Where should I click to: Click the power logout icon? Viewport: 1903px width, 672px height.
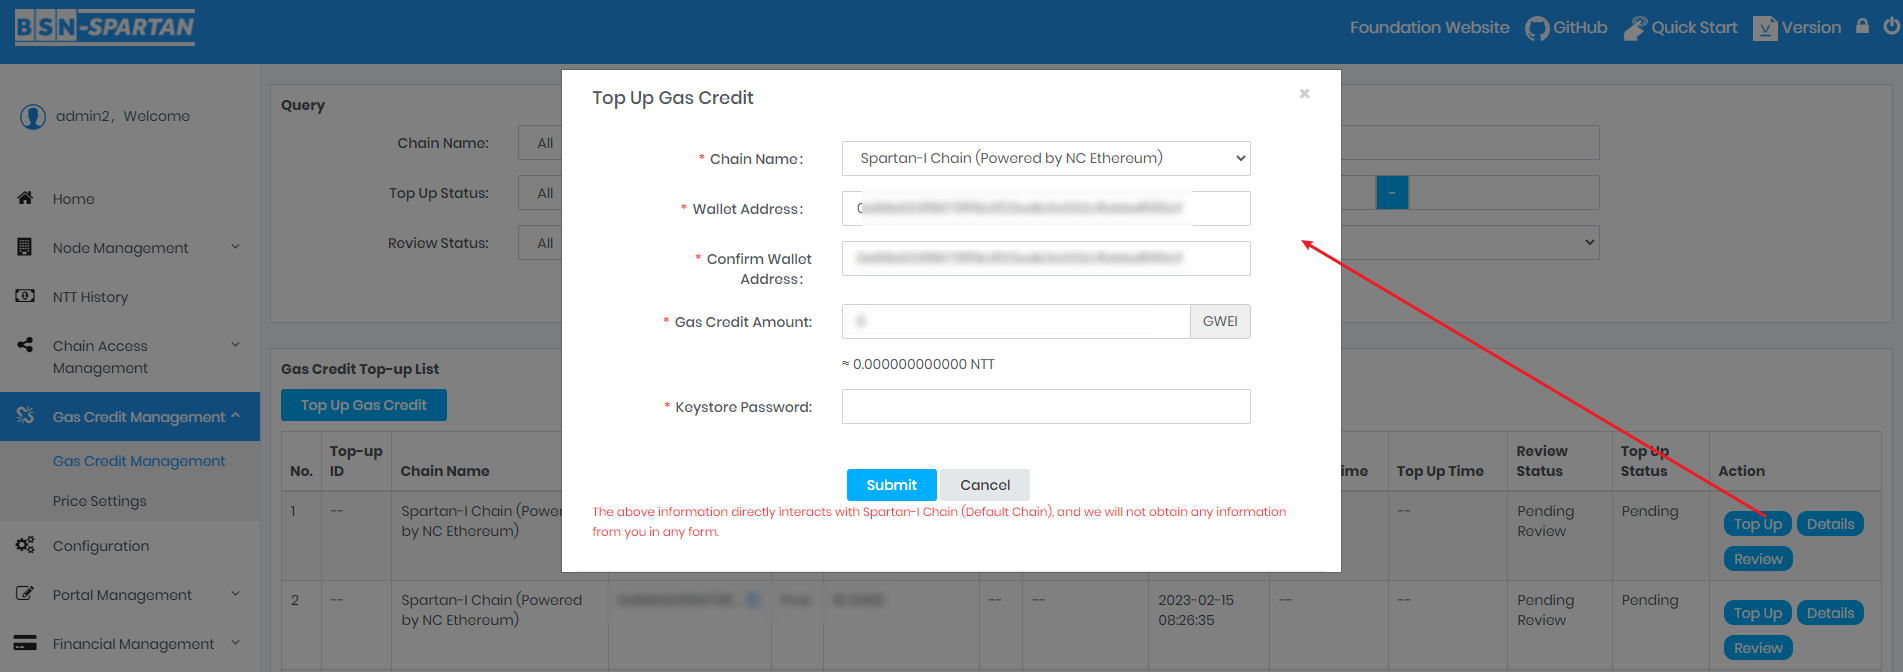pos(1891,27)
